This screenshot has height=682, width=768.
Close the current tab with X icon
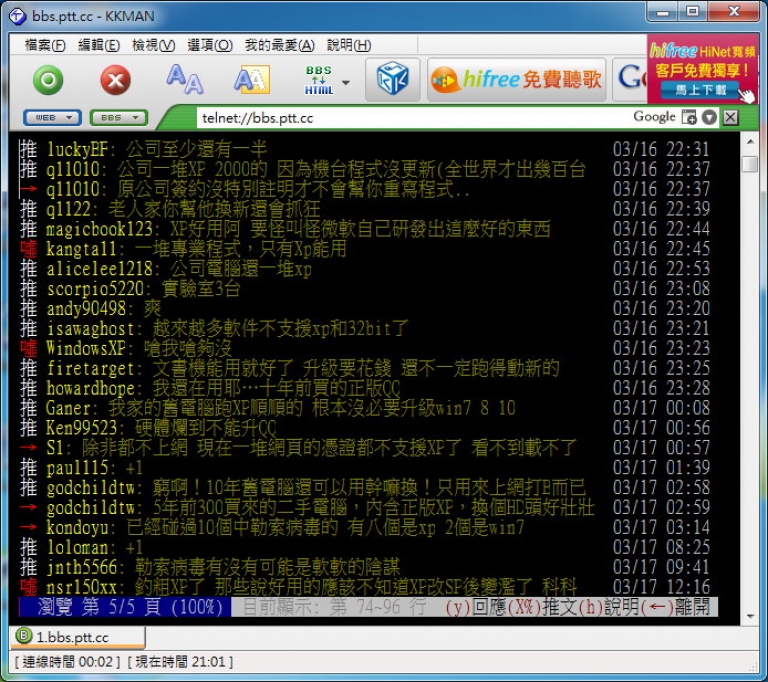click(x=731, y=118)
